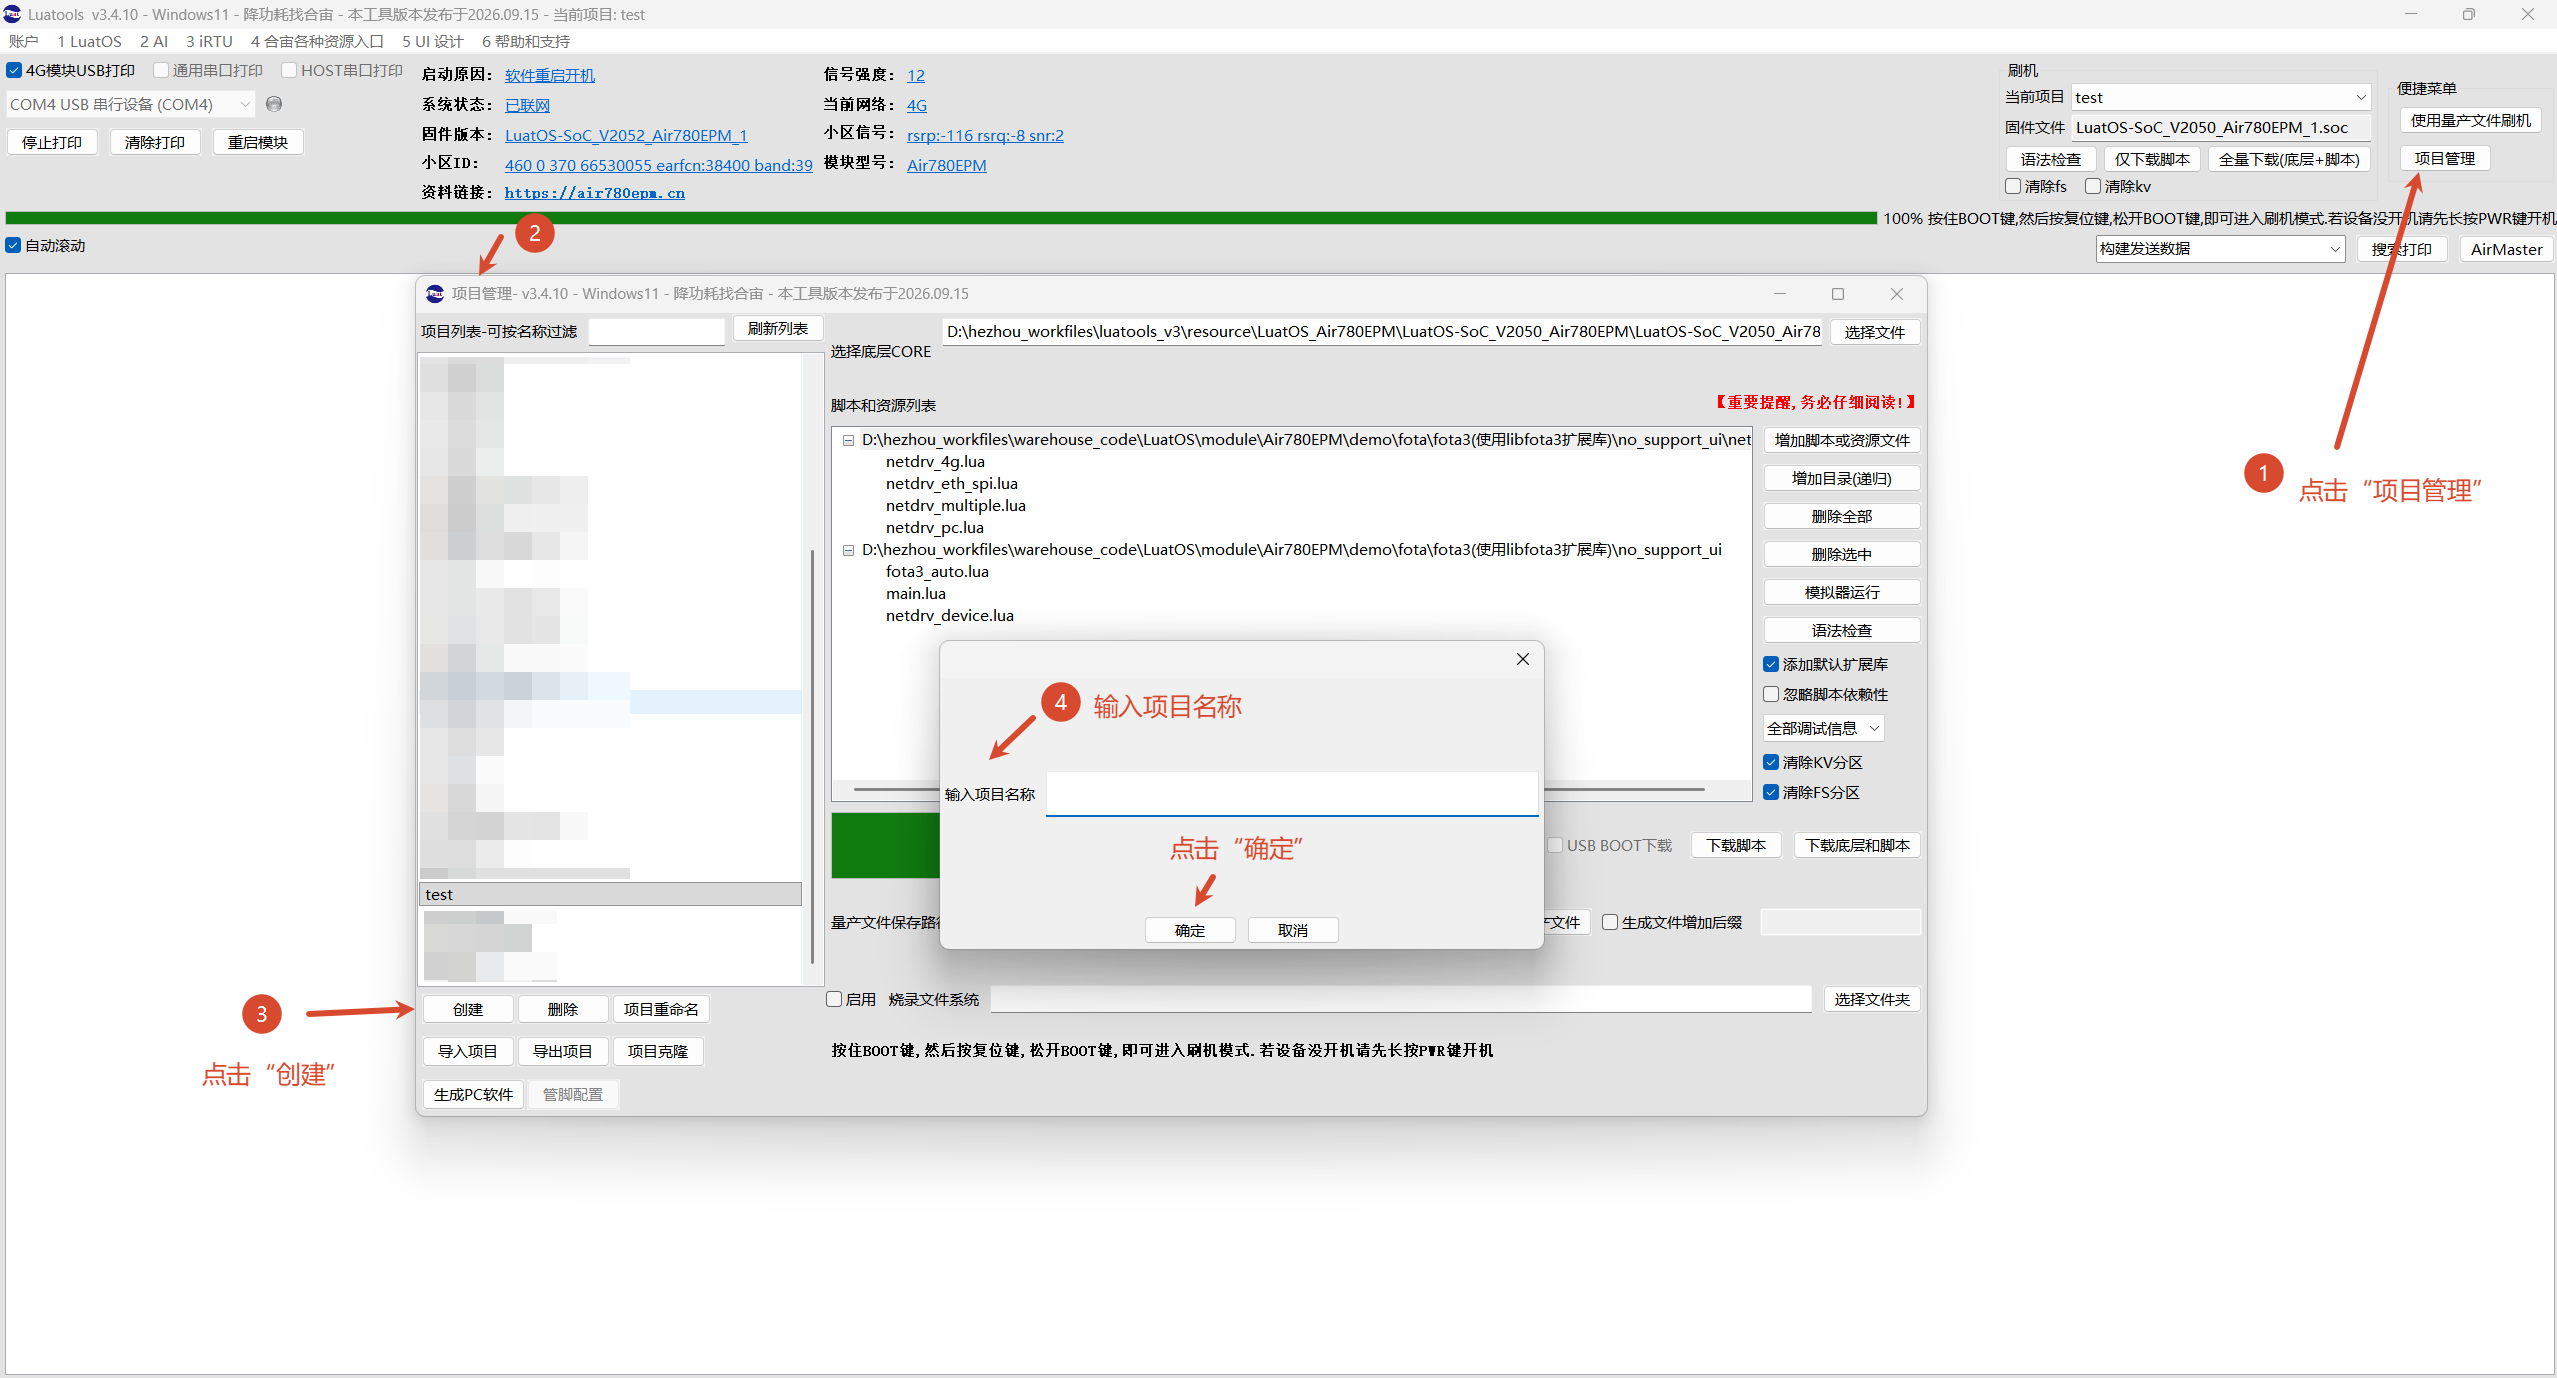Click the 创建 project button
This screenshot has height=1378, width=2557.
468,1009
